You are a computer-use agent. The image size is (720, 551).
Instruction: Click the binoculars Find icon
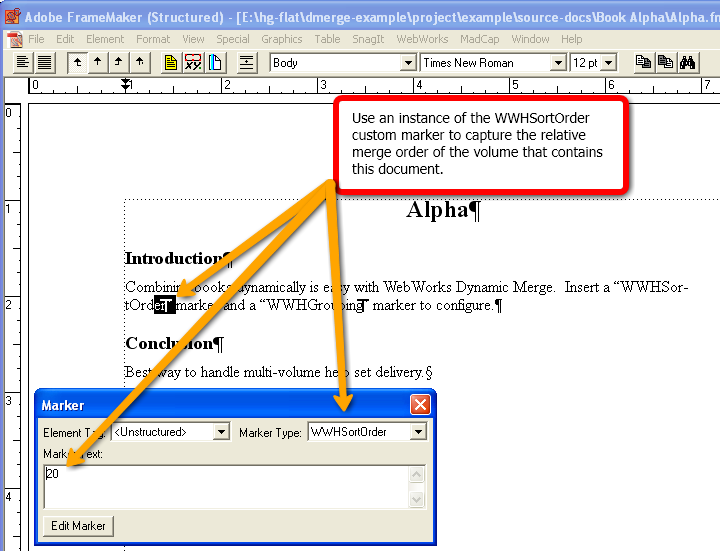pos(687,62)
